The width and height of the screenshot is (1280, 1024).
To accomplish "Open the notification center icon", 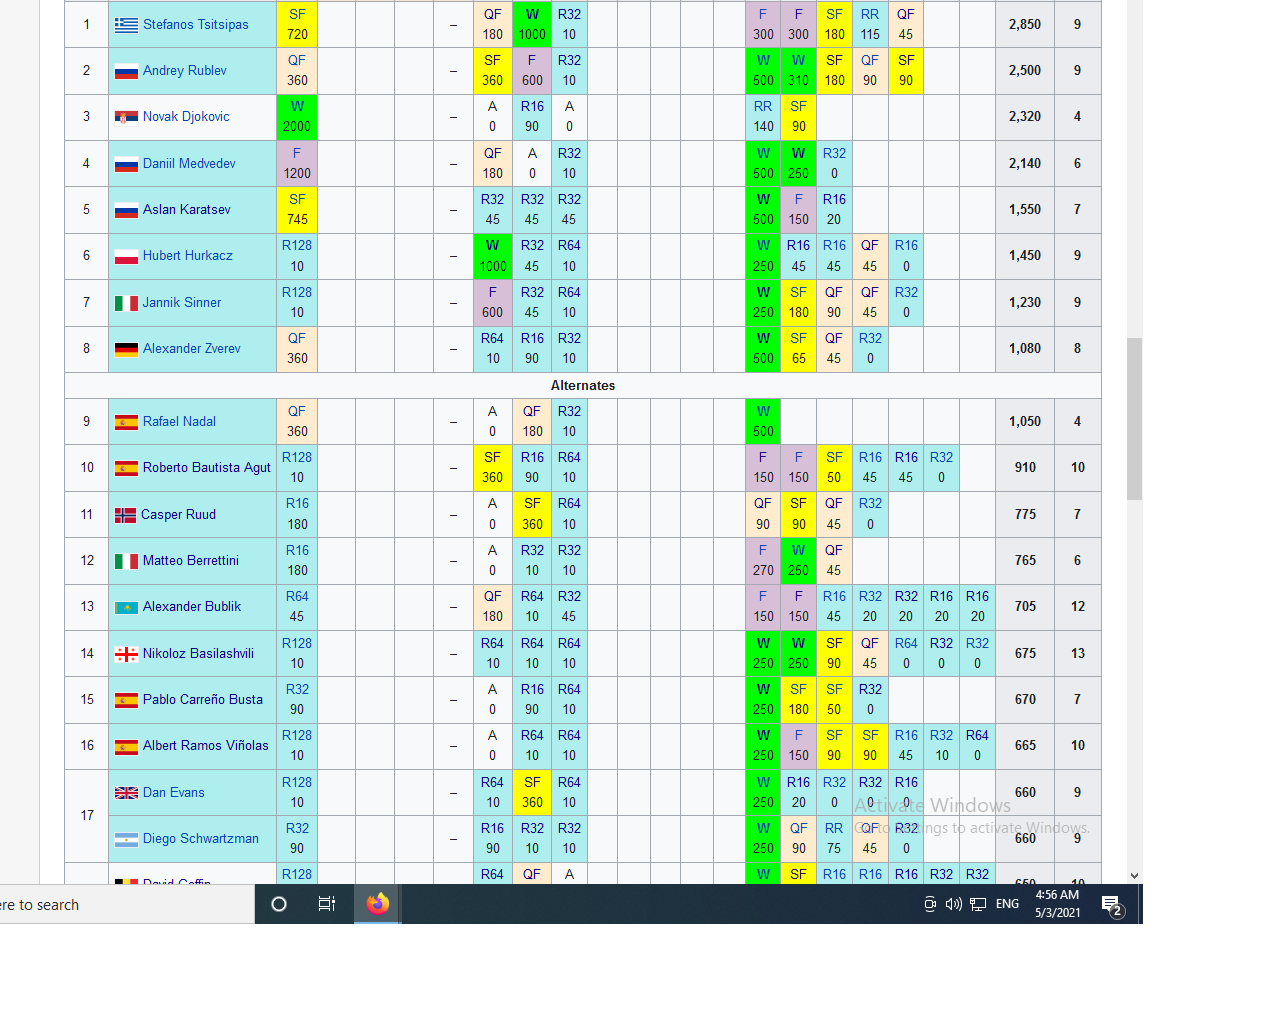I will tap(1112, 905).
